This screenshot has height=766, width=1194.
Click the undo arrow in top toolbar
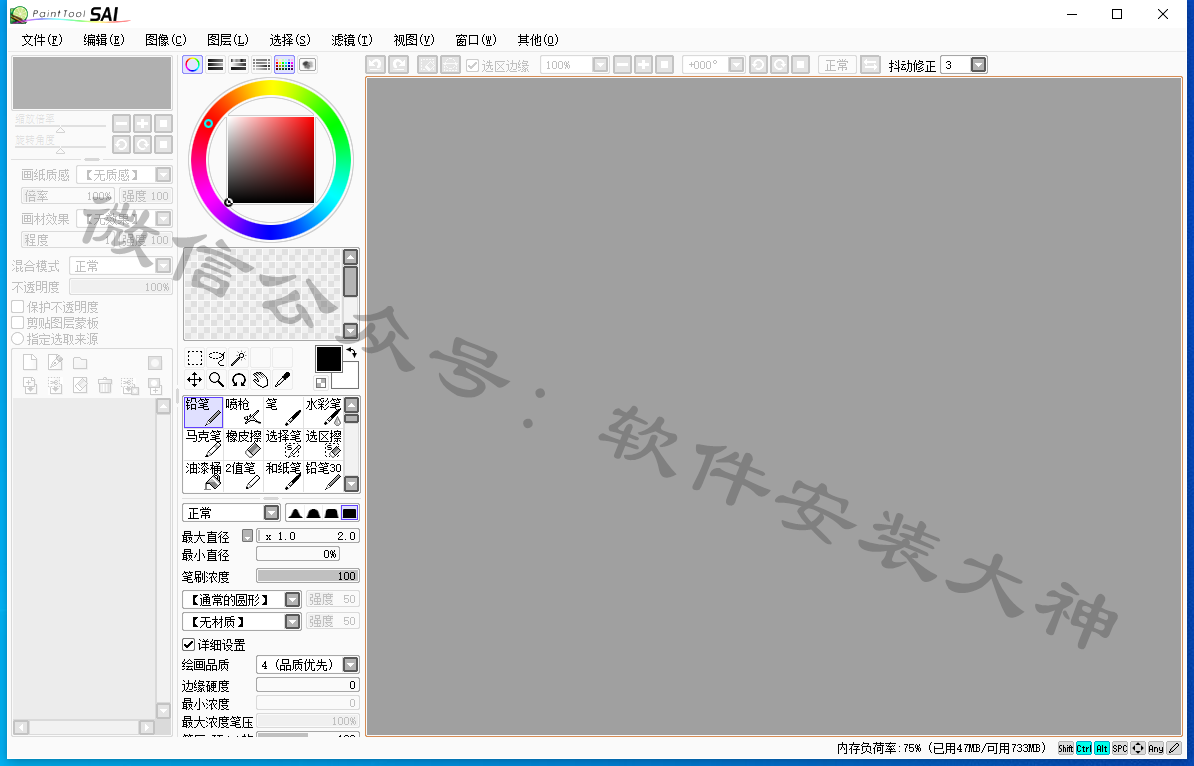375,65
